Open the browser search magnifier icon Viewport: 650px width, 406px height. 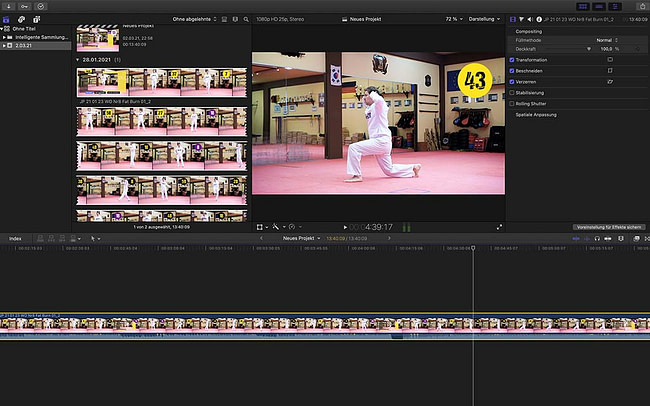point(246,19)
